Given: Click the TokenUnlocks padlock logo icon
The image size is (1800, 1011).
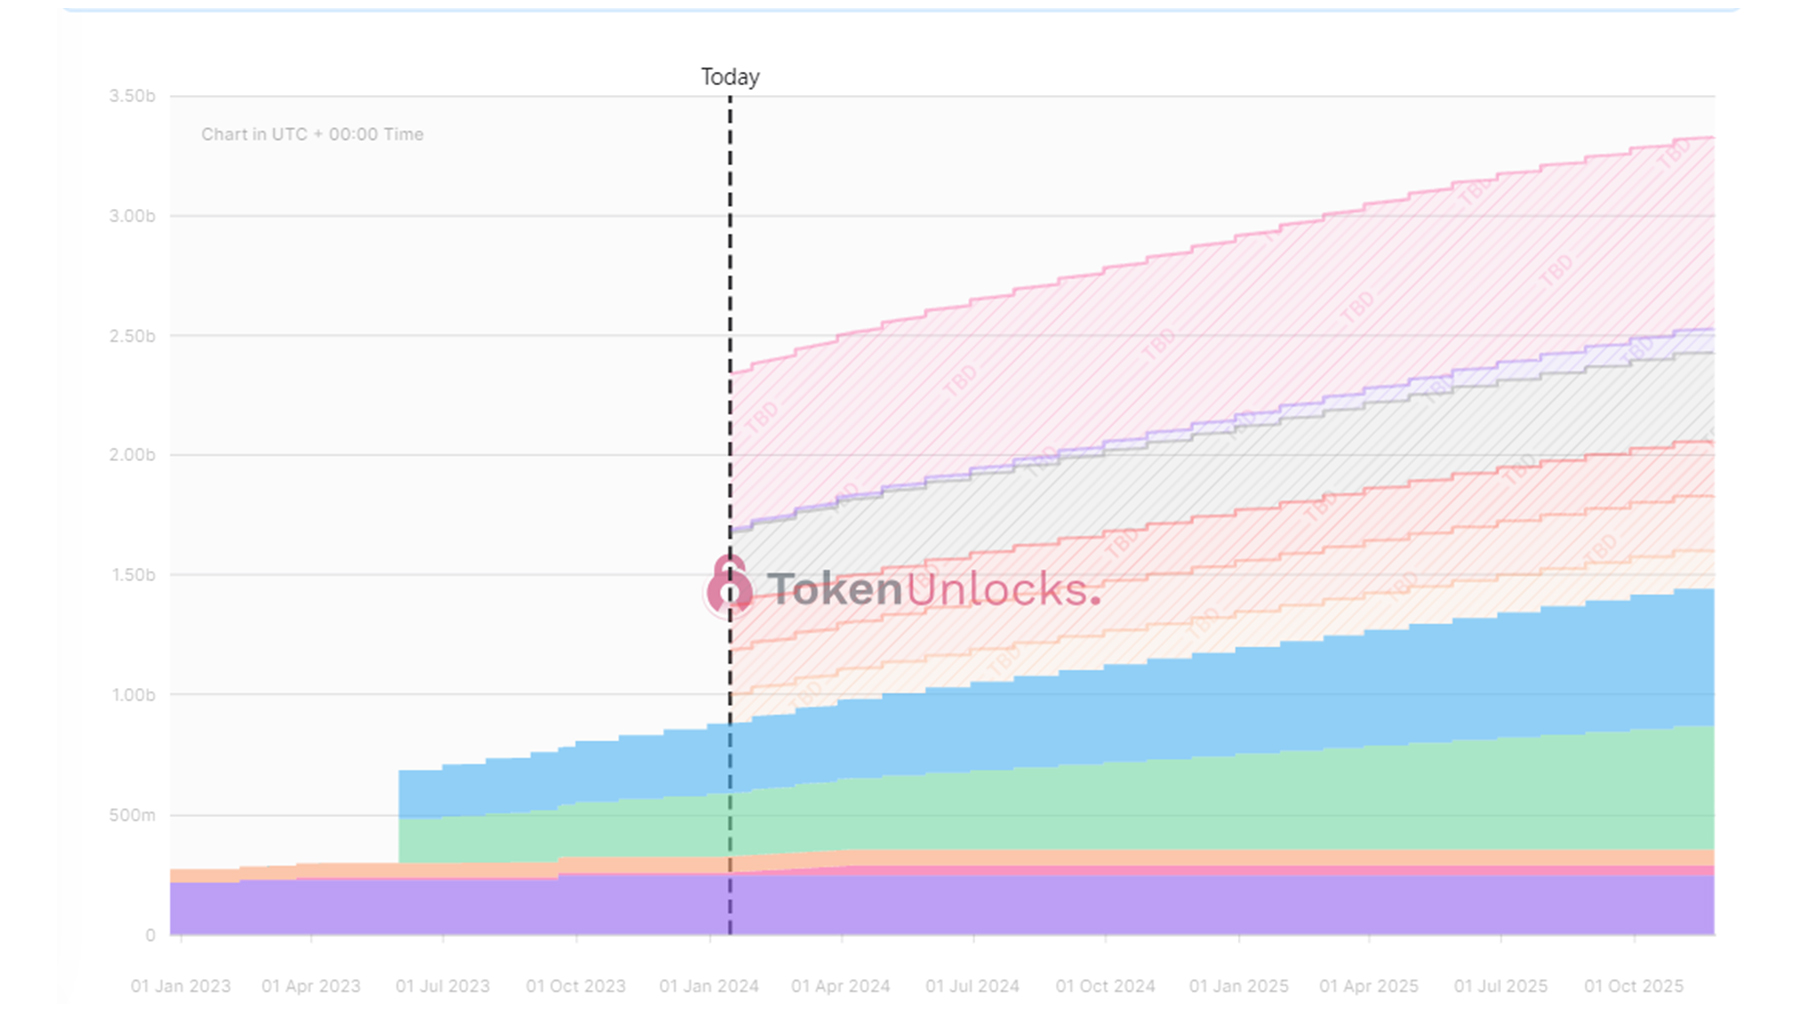Looking at the screenshot, I should [x=728, y=587].
